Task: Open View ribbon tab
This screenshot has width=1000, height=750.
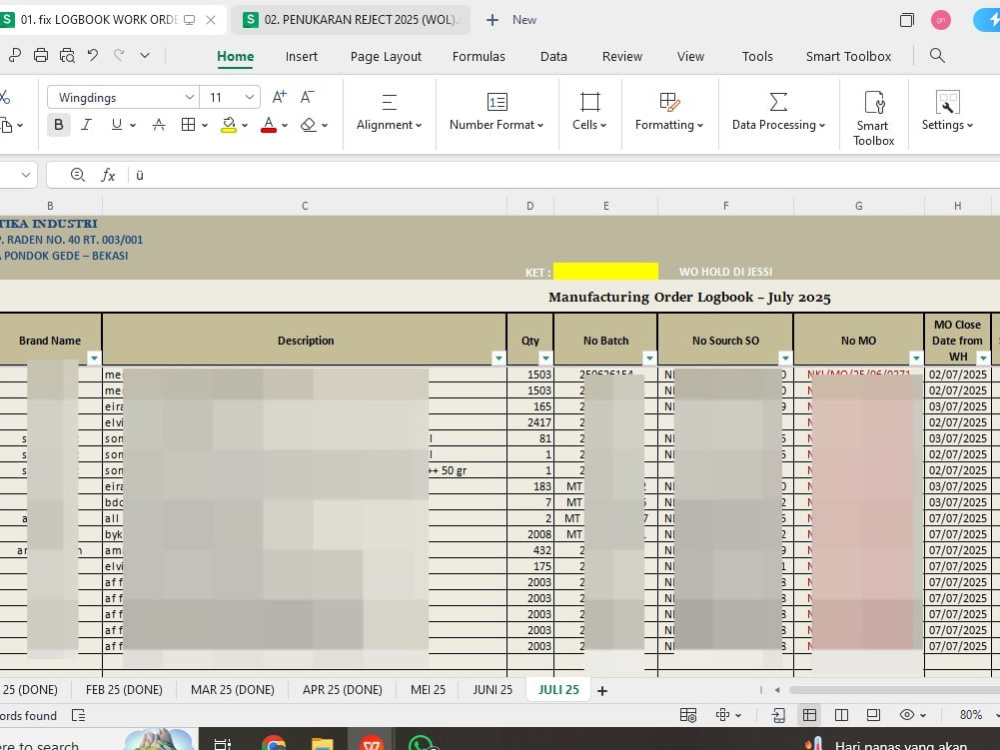Action: tap(691, 56)
